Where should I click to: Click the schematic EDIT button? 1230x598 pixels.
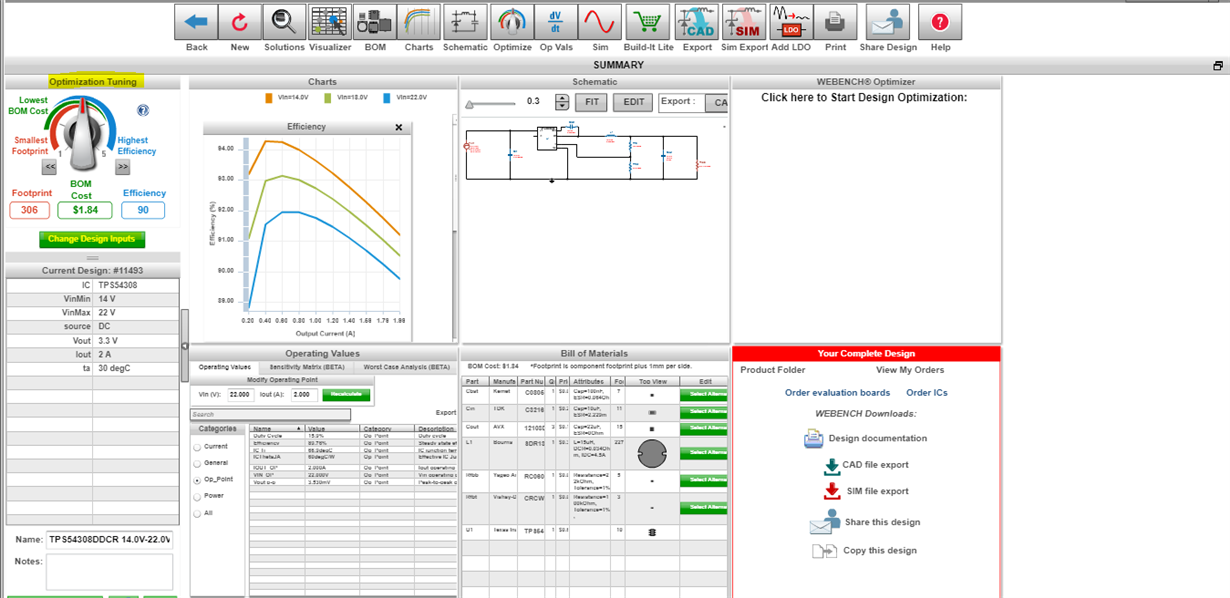(634, 102)
